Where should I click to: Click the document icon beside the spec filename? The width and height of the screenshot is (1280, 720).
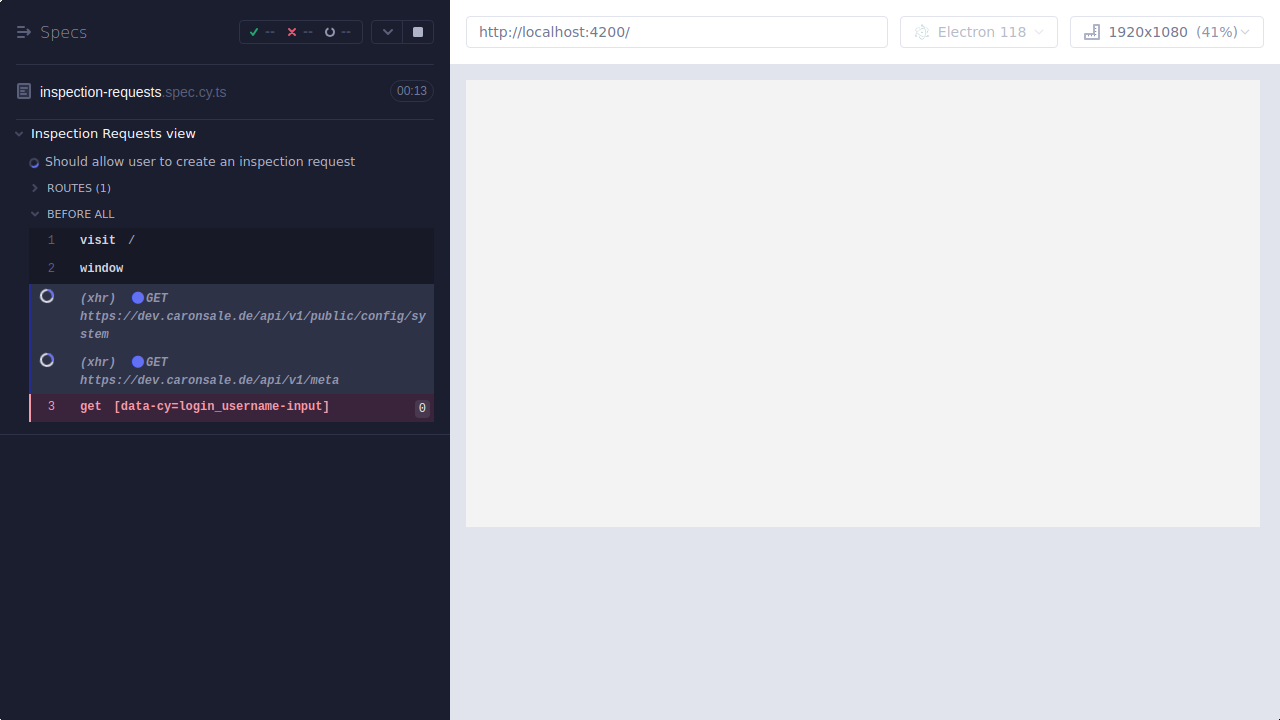click(x=23, y=91)
